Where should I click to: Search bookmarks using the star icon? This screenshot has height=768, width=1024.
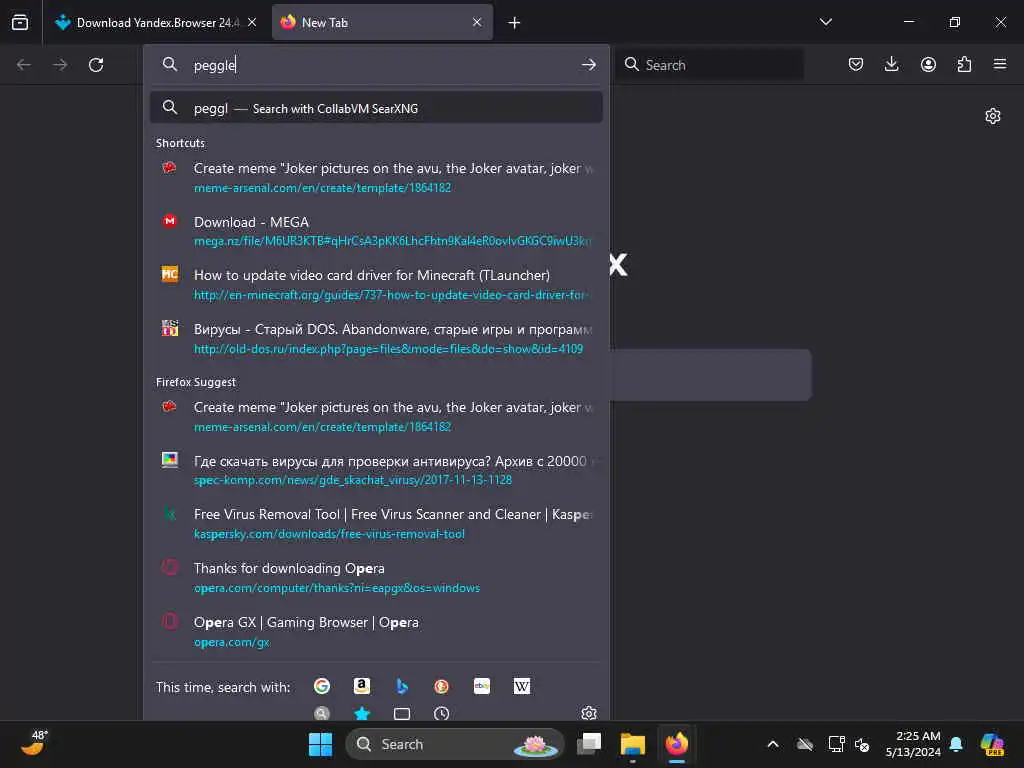click(362, 713)
